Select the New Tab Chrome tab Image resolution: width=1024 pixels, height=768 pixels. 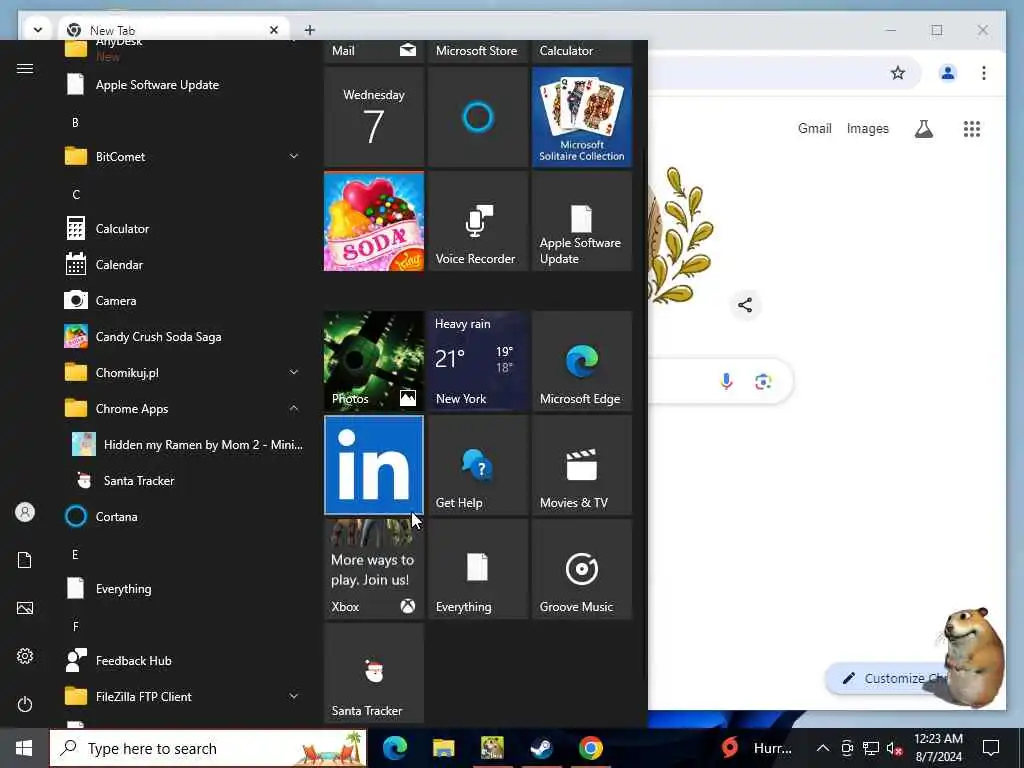[x=173, y=30]
